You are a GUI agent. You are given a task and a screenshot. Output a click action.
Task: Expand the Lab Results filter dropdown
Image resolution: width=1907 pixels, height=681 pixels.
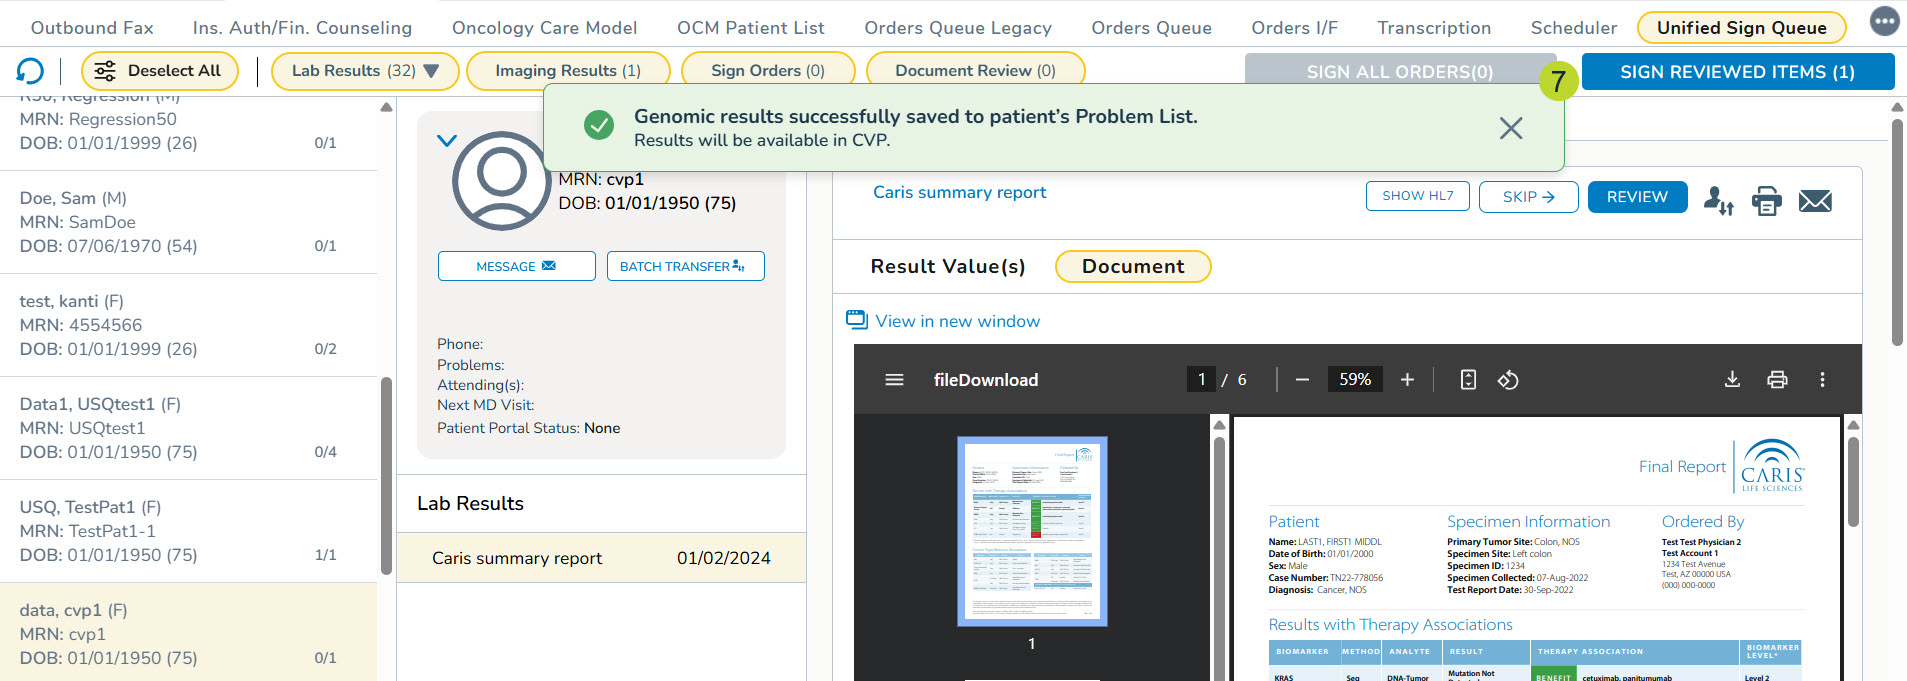[431, 71]
